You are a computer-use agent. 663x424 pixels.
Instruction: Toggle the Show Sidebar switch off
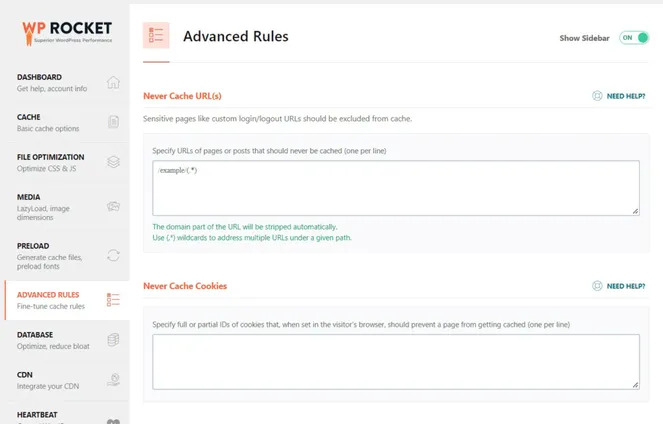[x=633, y=38]
